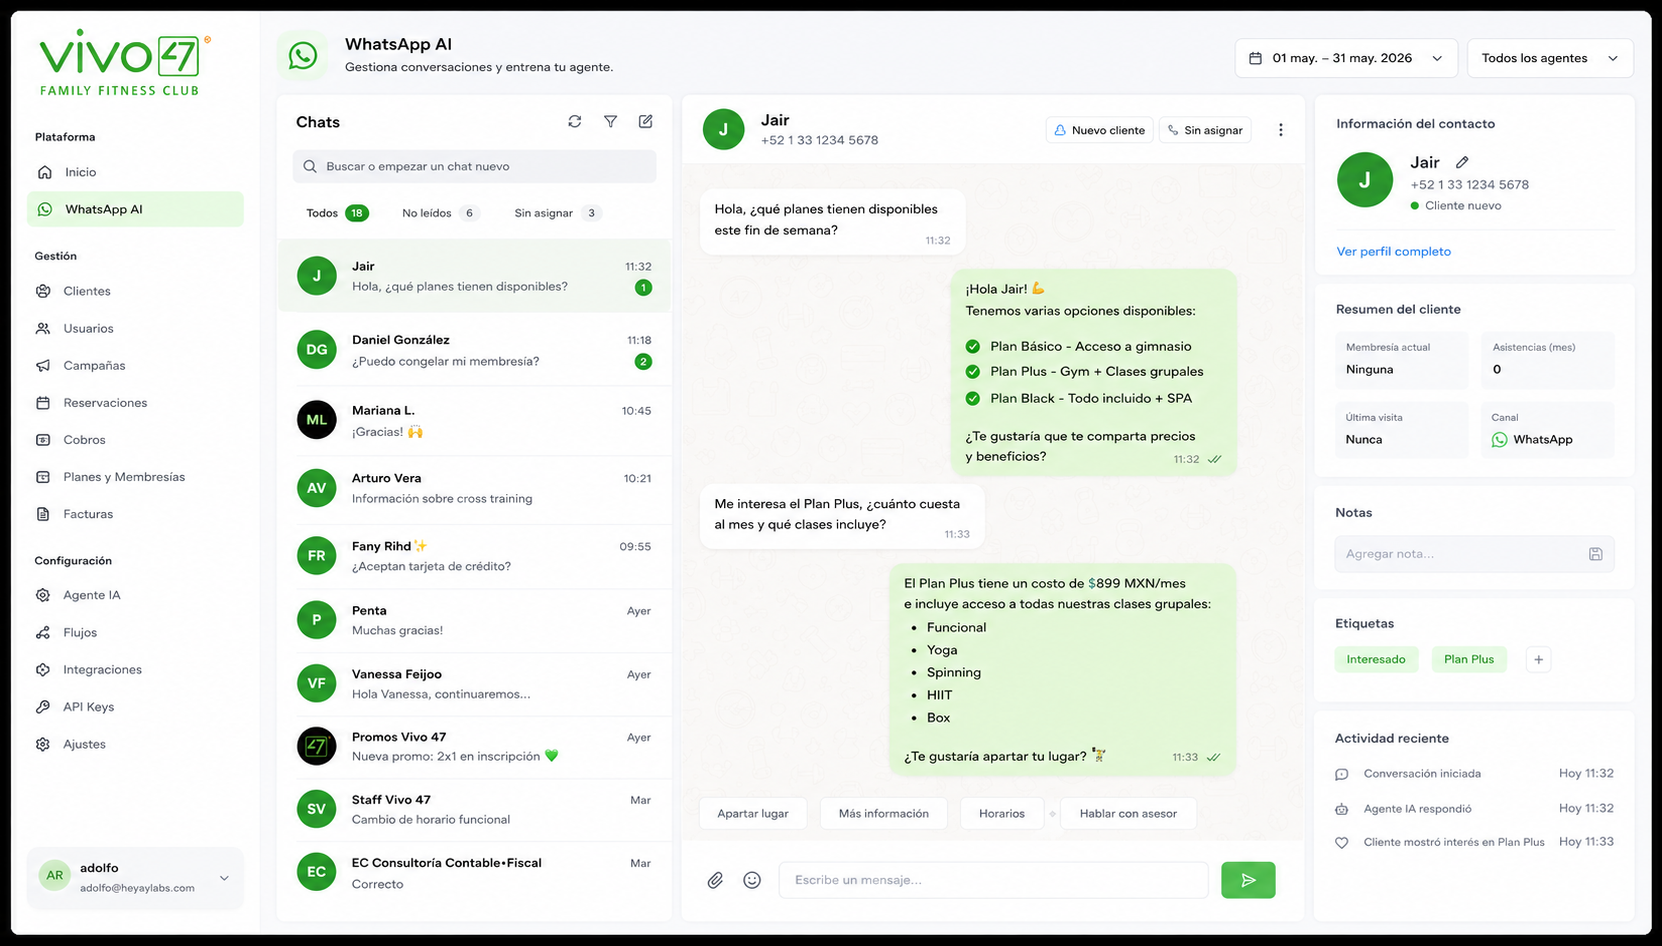Open Vanessa Feijoo conversation
The height and width of the screenshot is (946, 1662).
coord(474,684)
